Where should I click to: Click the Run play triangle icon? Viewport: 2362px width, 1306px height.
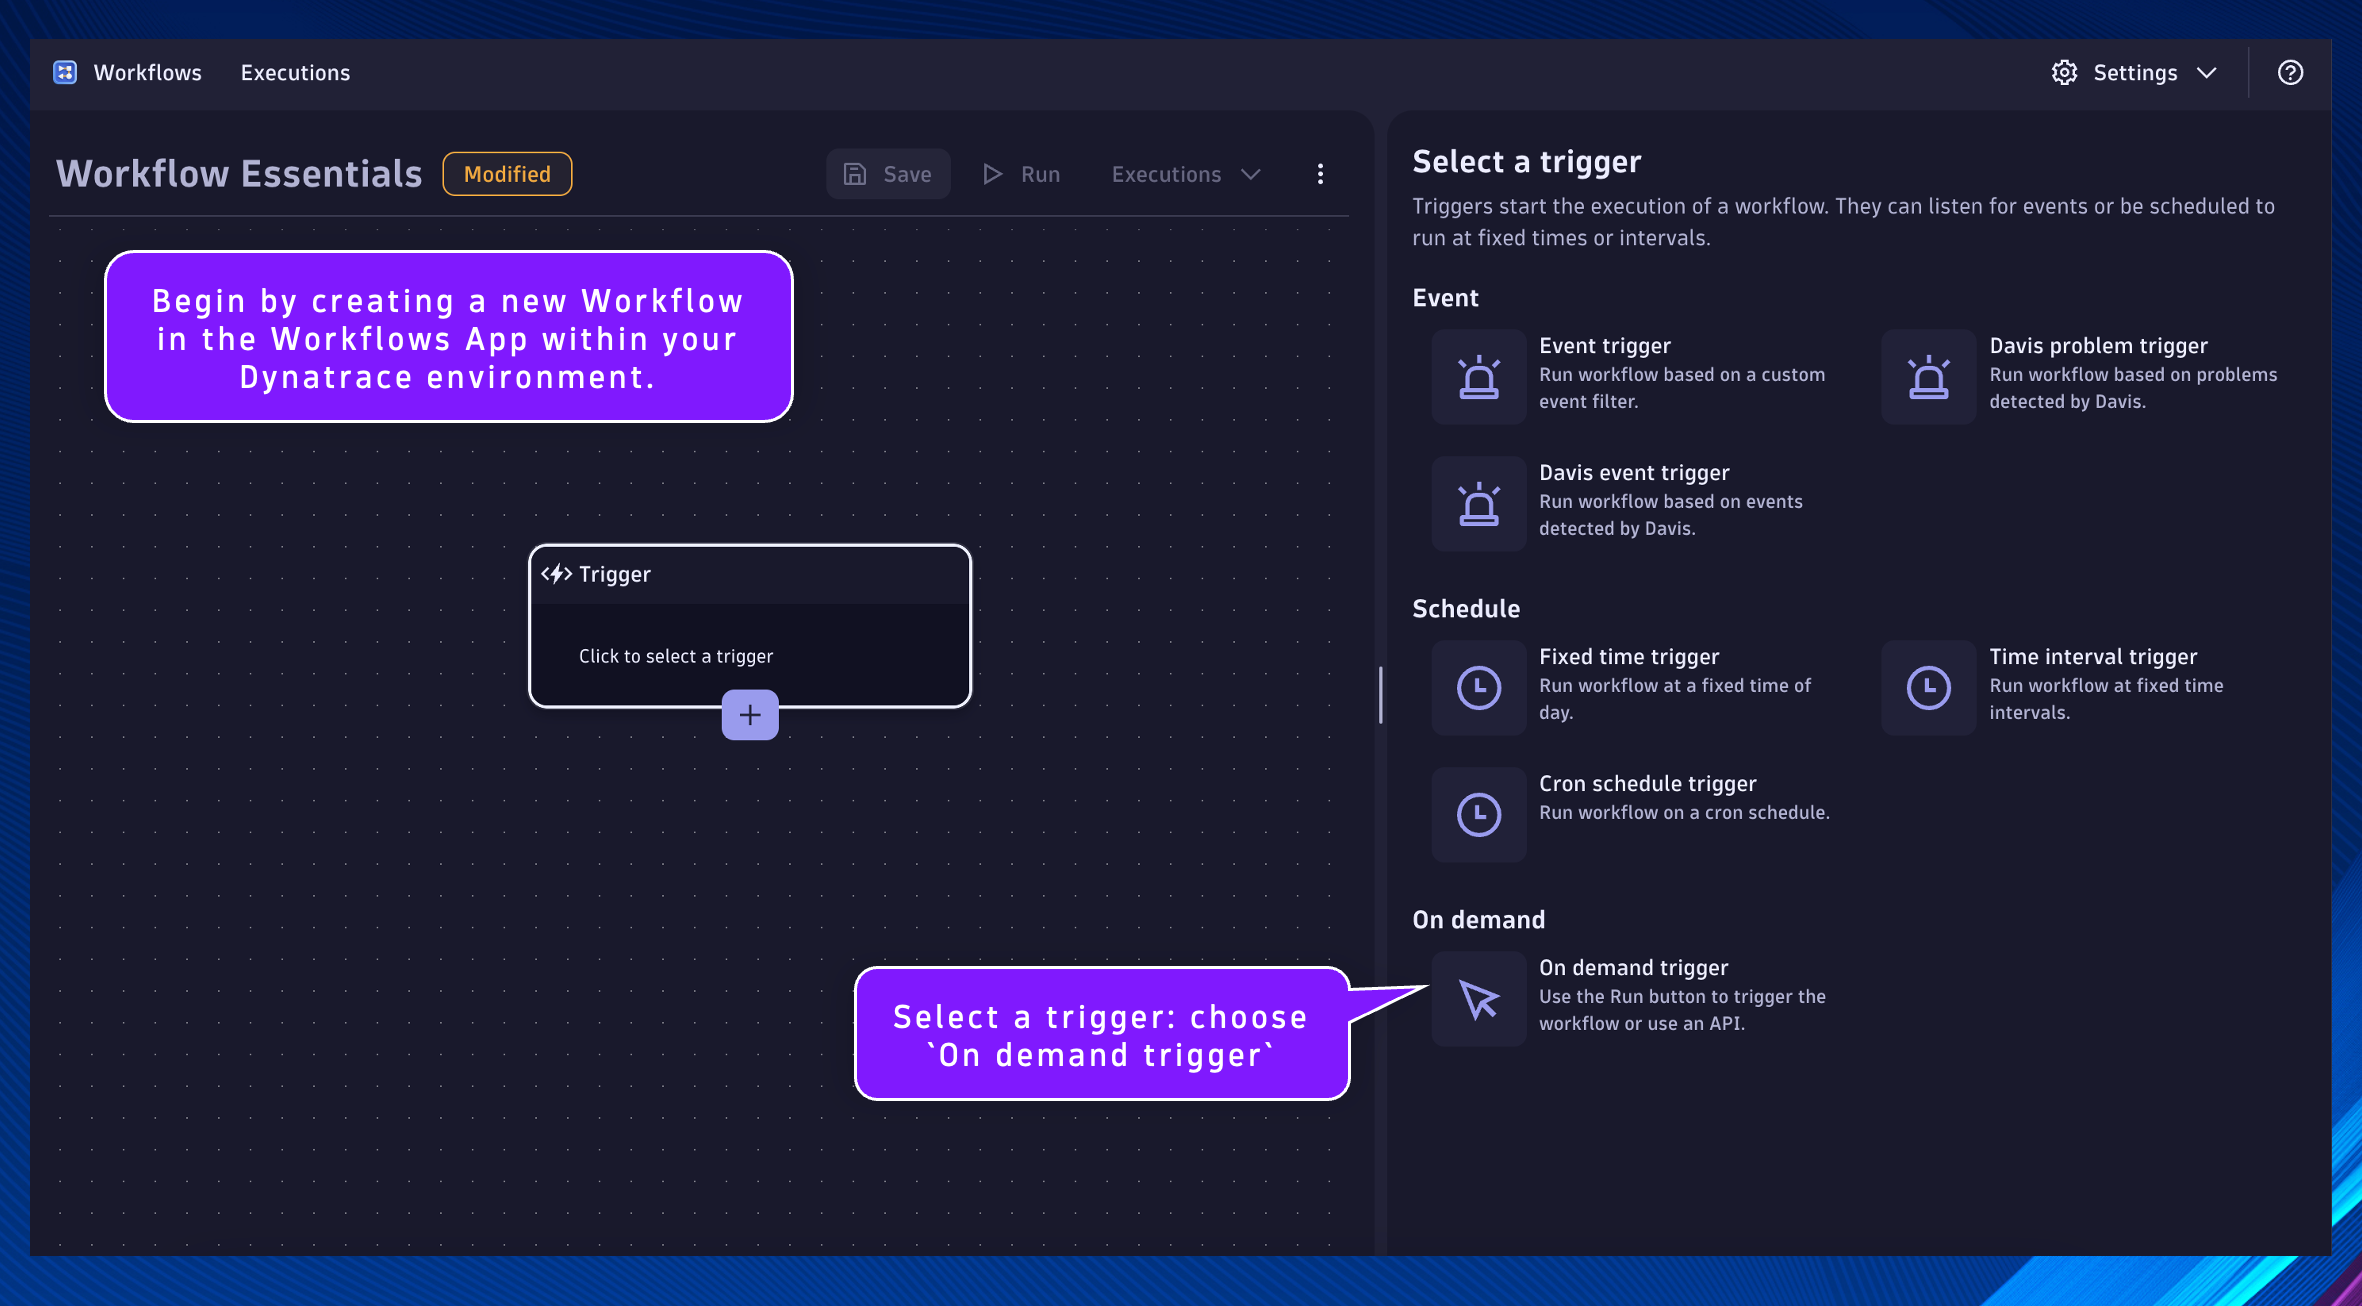pos(992,174)
